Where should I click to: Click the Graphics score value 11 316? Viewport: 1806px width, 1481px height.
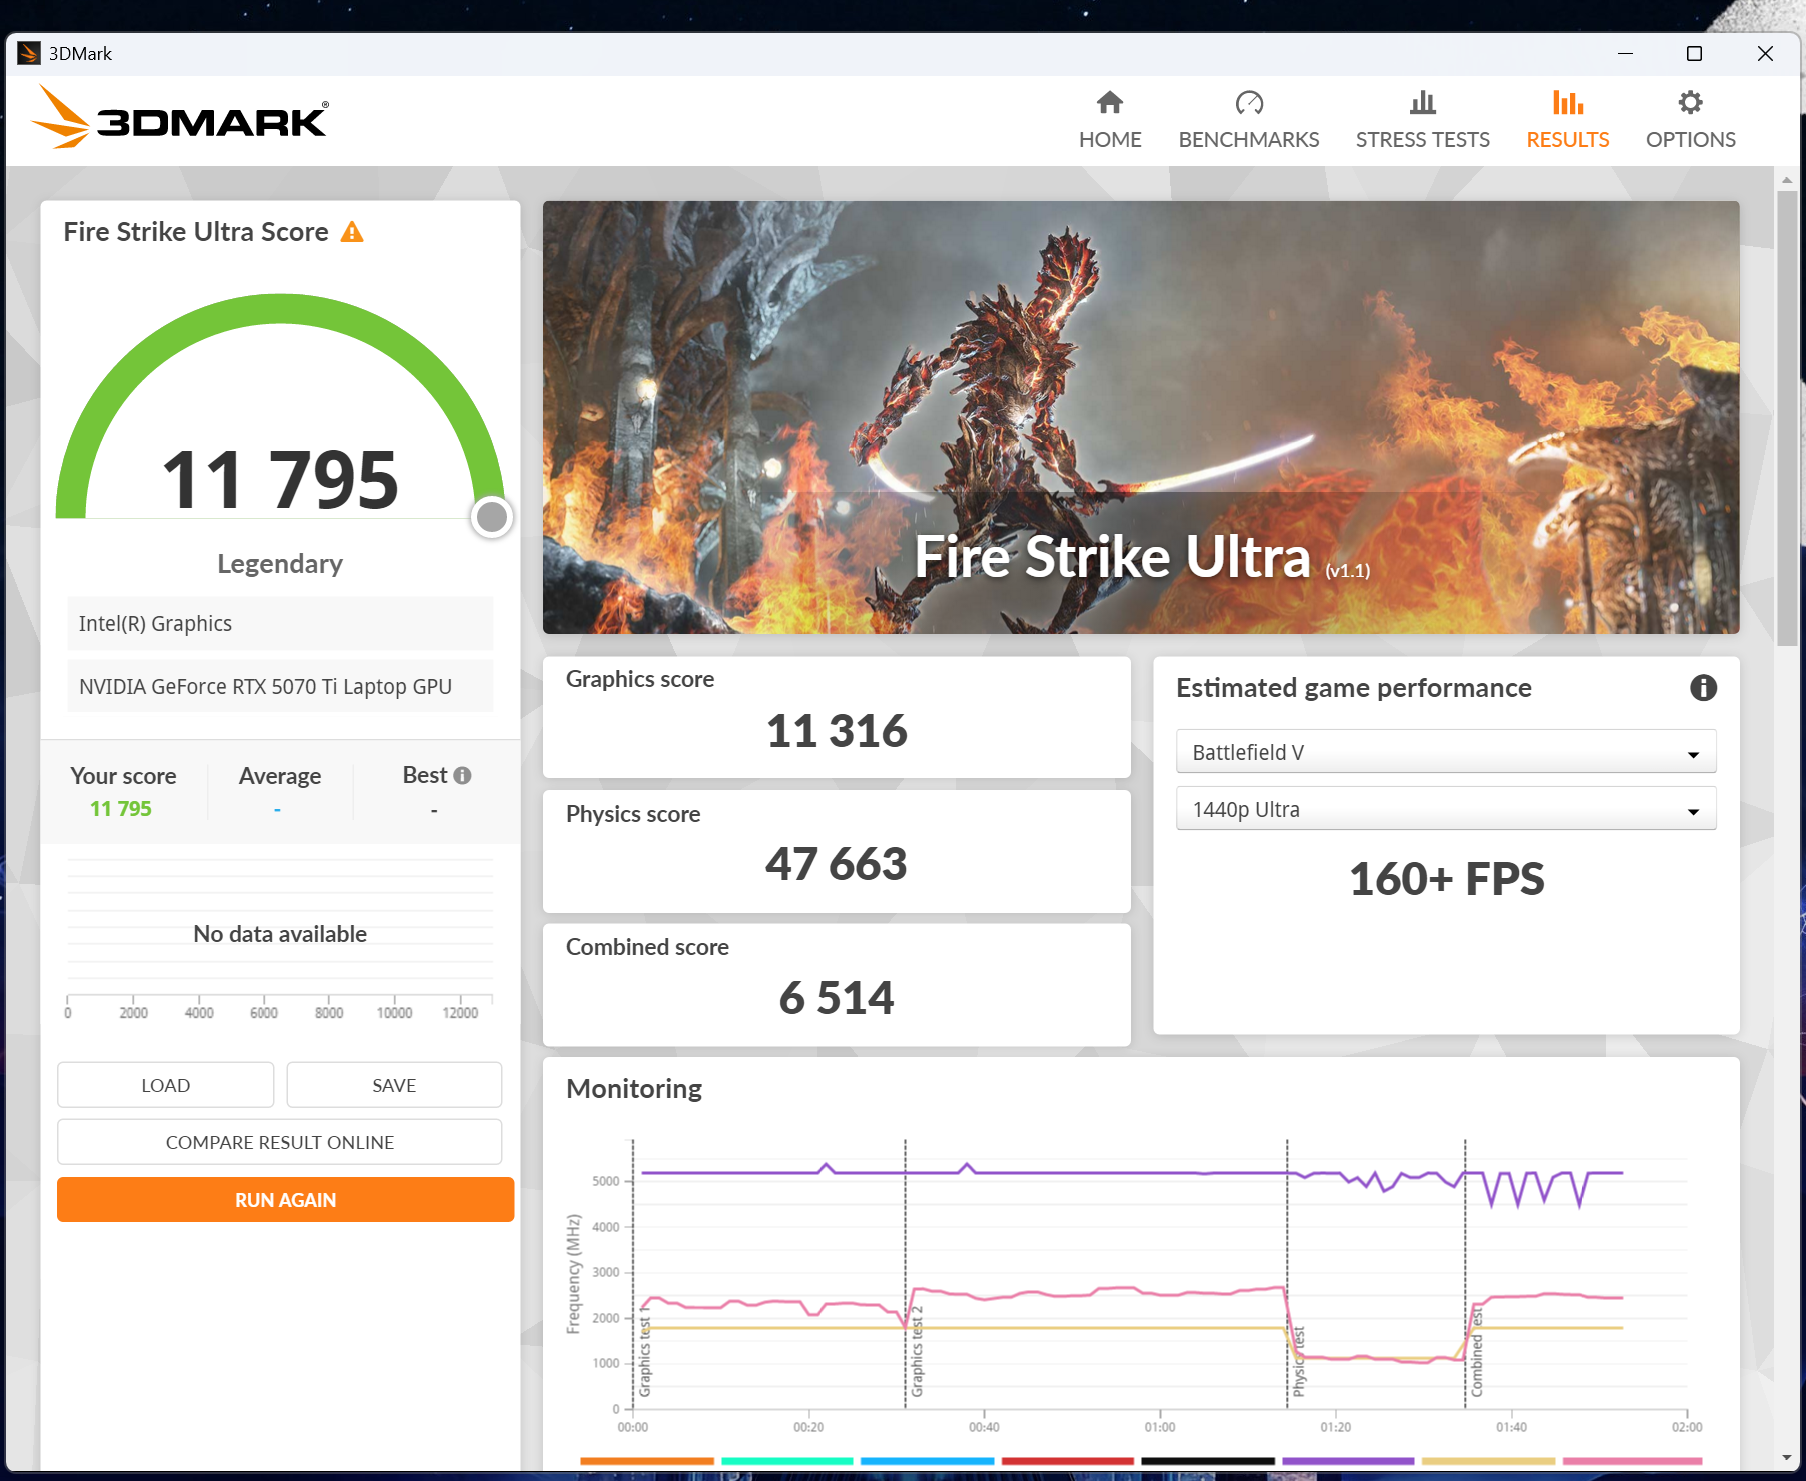click(x=837, y=731)
